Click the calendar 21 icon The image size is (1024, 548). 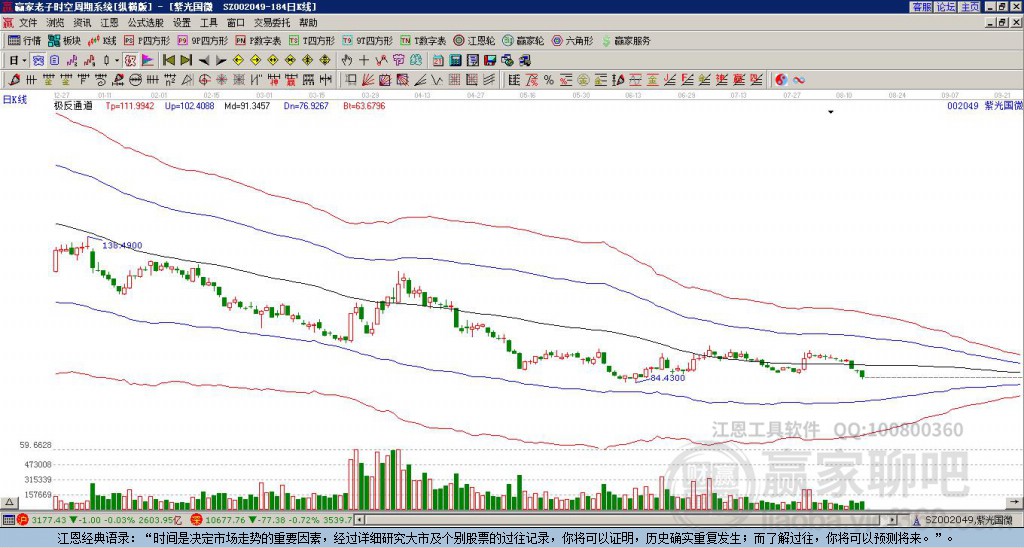tap(439, 61)
